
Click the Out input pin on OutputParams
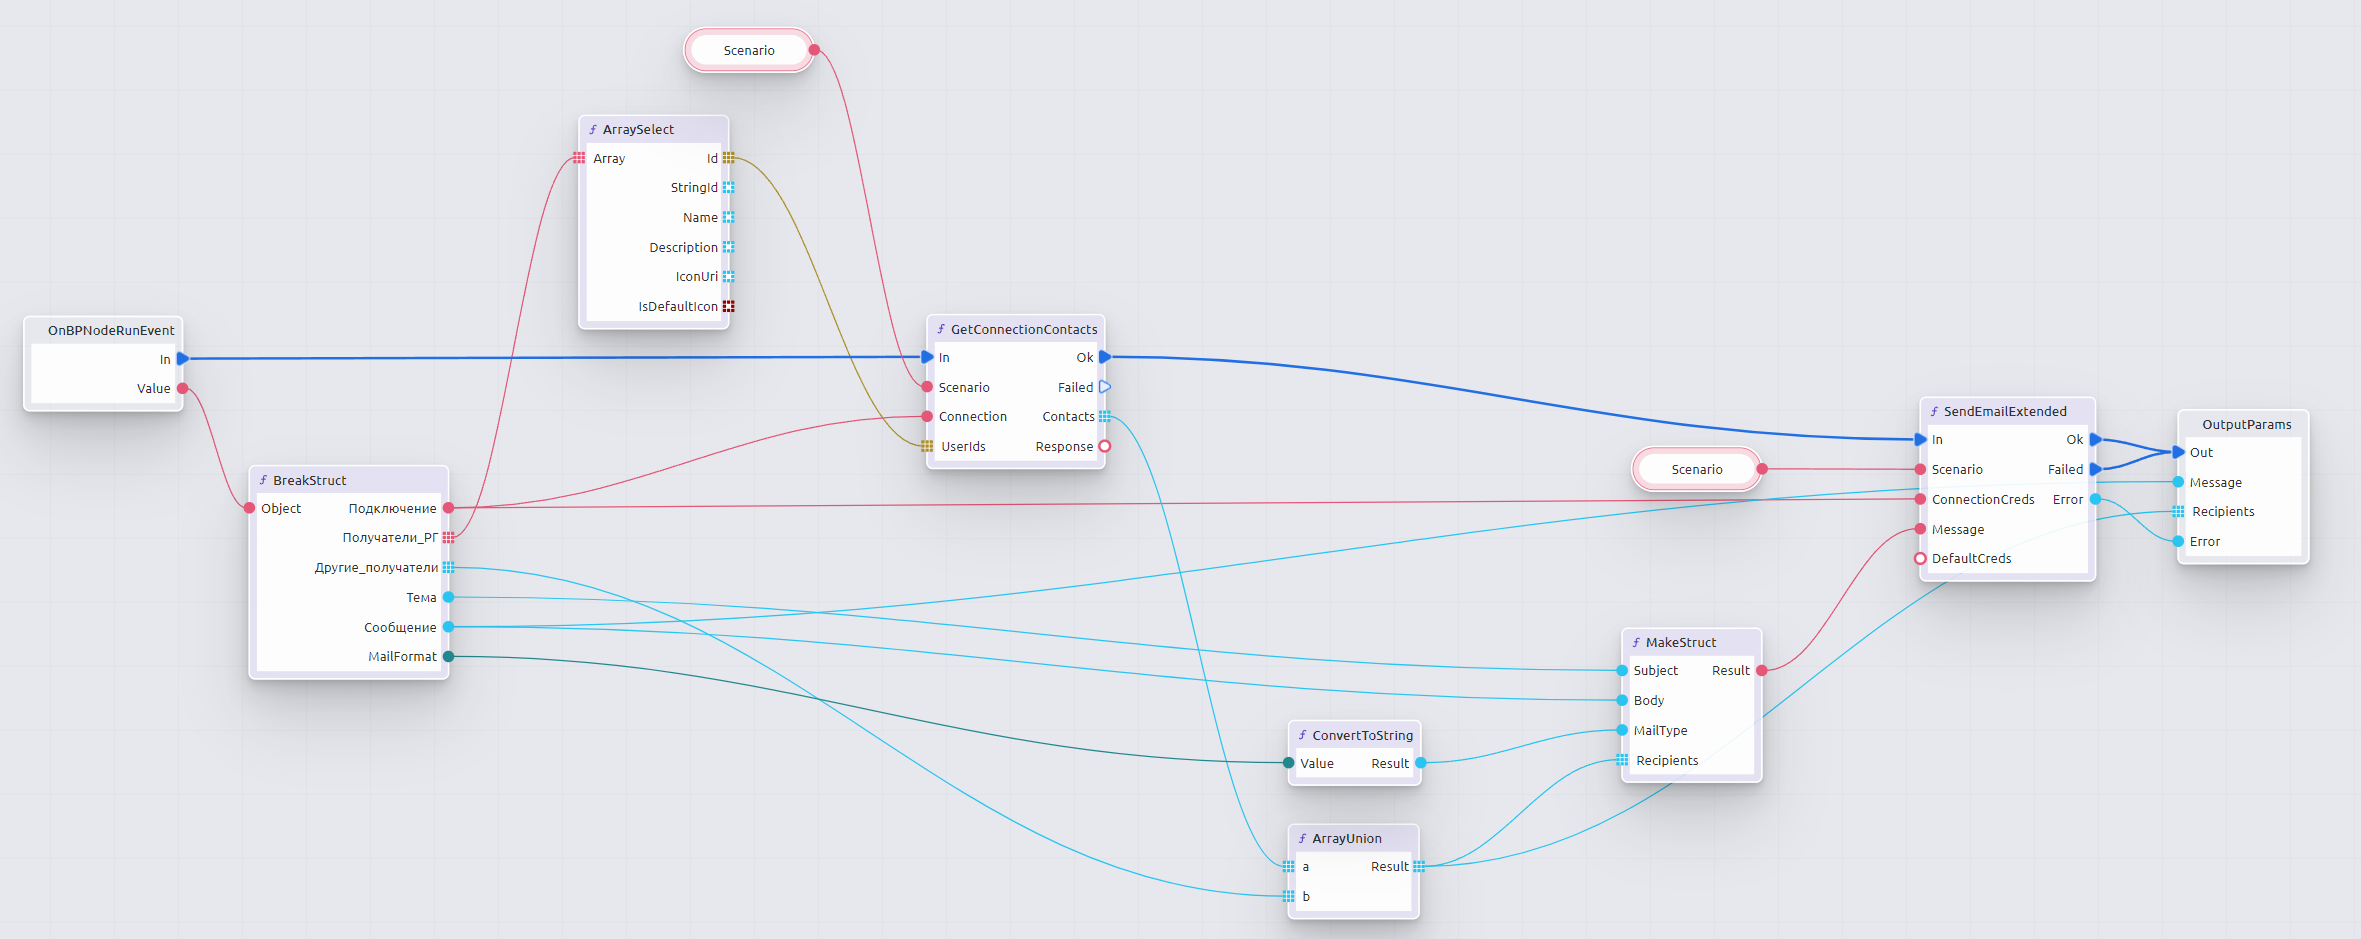click(x=2178, y=452)
